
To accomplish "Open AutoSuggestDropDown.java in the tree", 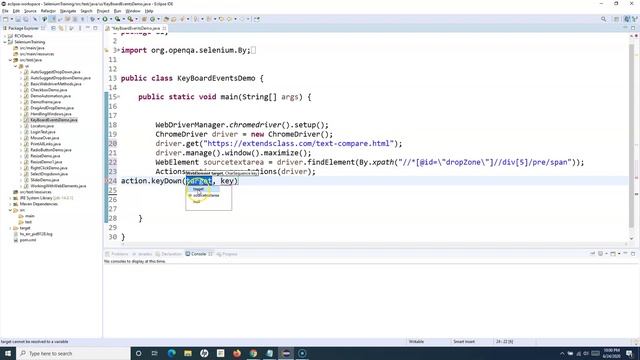I will point(55,72).
